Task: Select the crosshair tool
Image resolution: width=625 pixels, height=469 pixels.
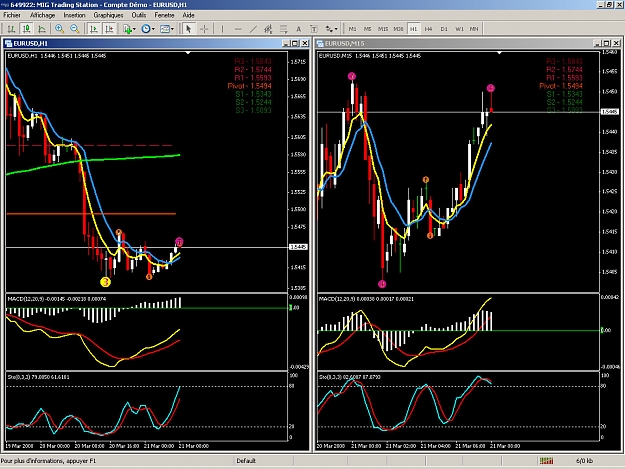Action: click(204, 29)
